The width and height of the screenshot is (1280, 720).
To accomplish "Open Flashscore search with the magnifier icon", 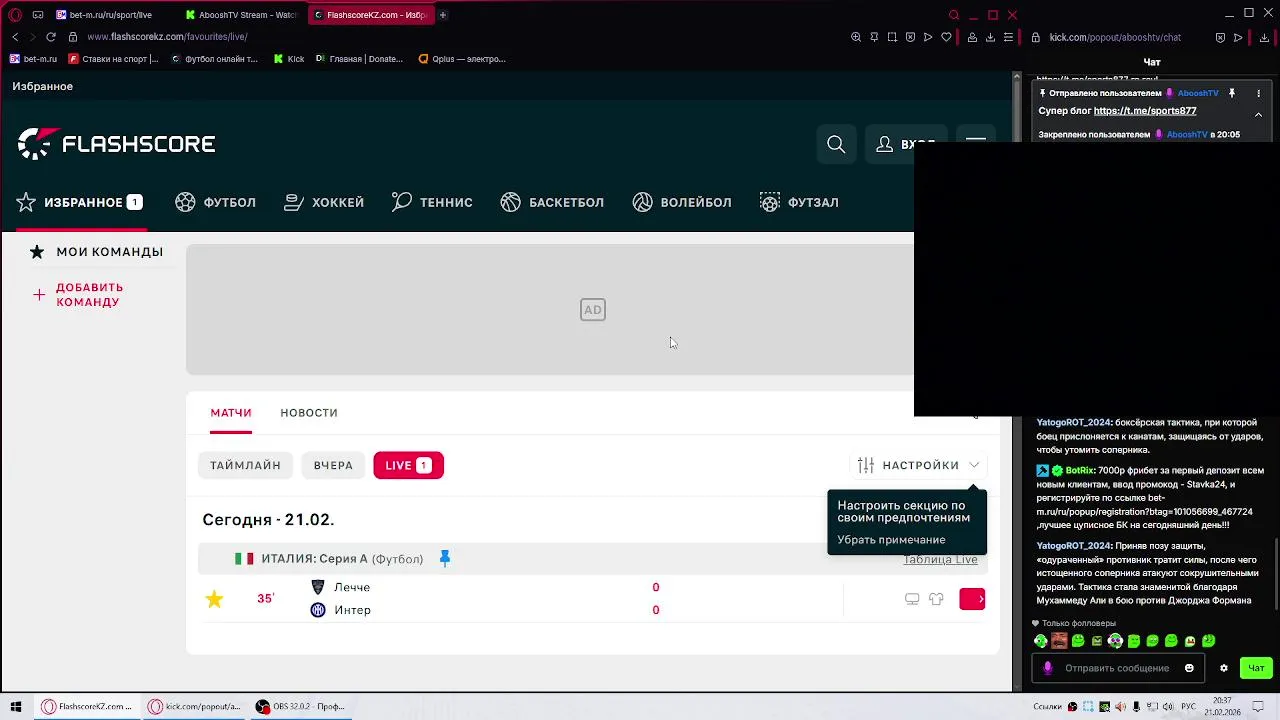I will click(836, 145).
